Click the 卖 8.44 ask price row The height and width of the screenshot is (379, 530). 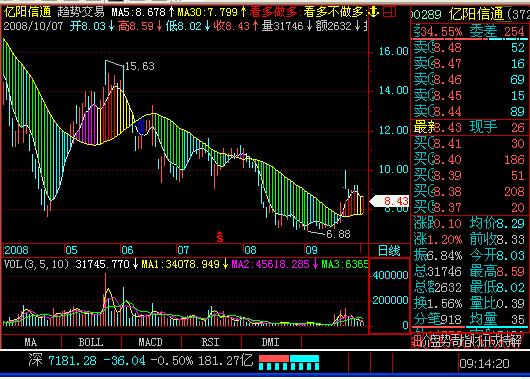point(469,111)
